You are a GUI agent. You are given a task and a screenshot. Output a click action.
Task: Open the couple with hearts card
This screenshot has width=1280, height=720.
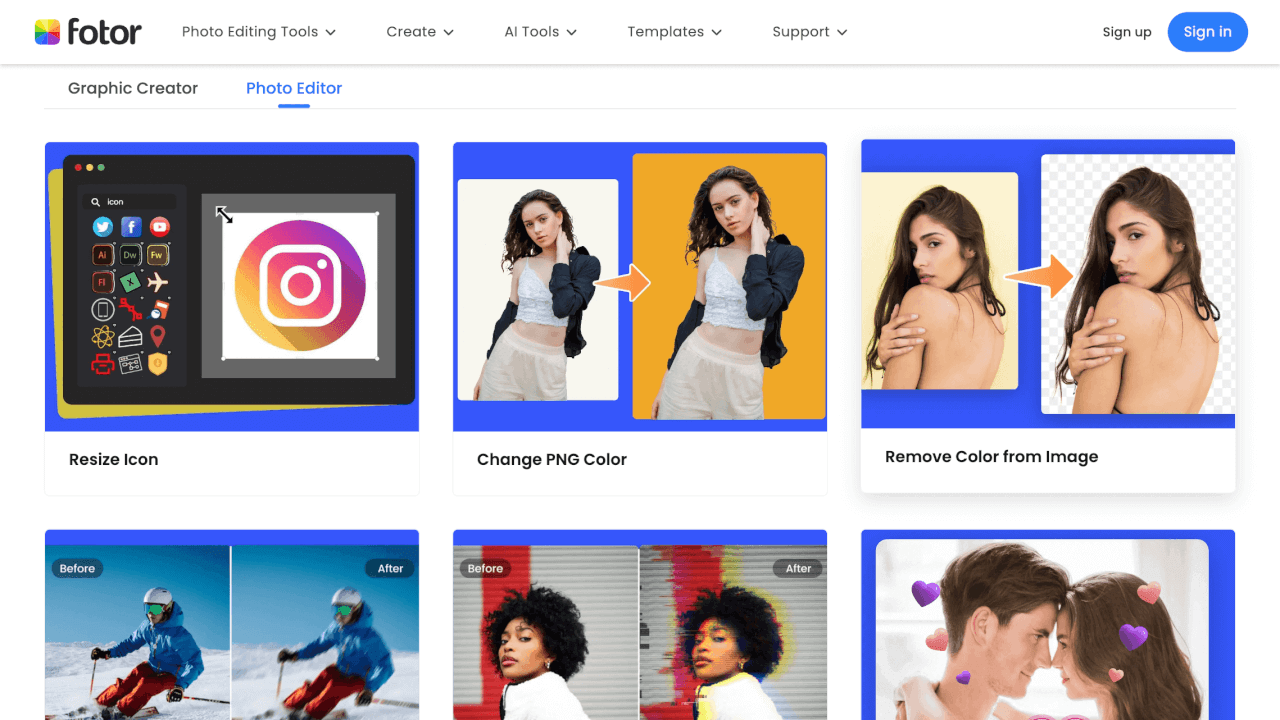pos(1048,625)
